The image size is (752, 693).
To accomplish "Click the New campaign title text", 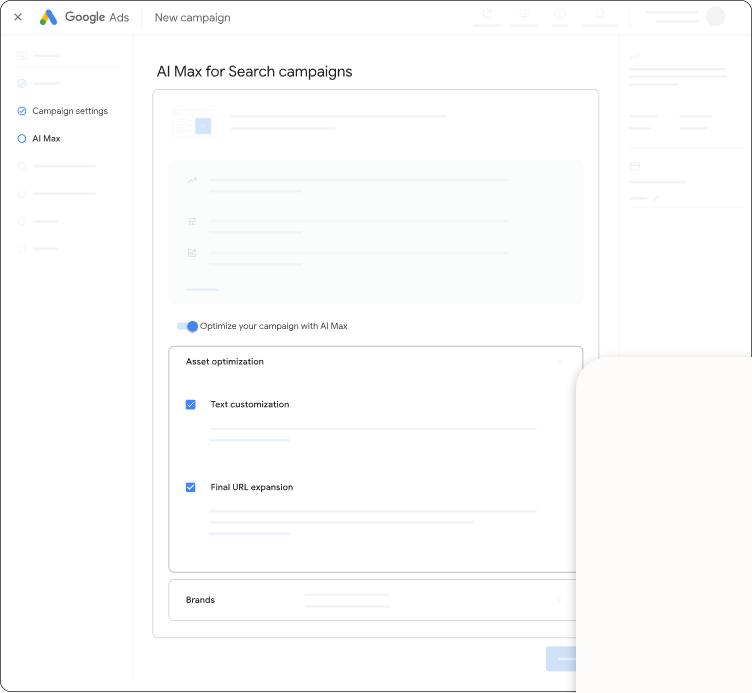I will [x=192, y=17].
